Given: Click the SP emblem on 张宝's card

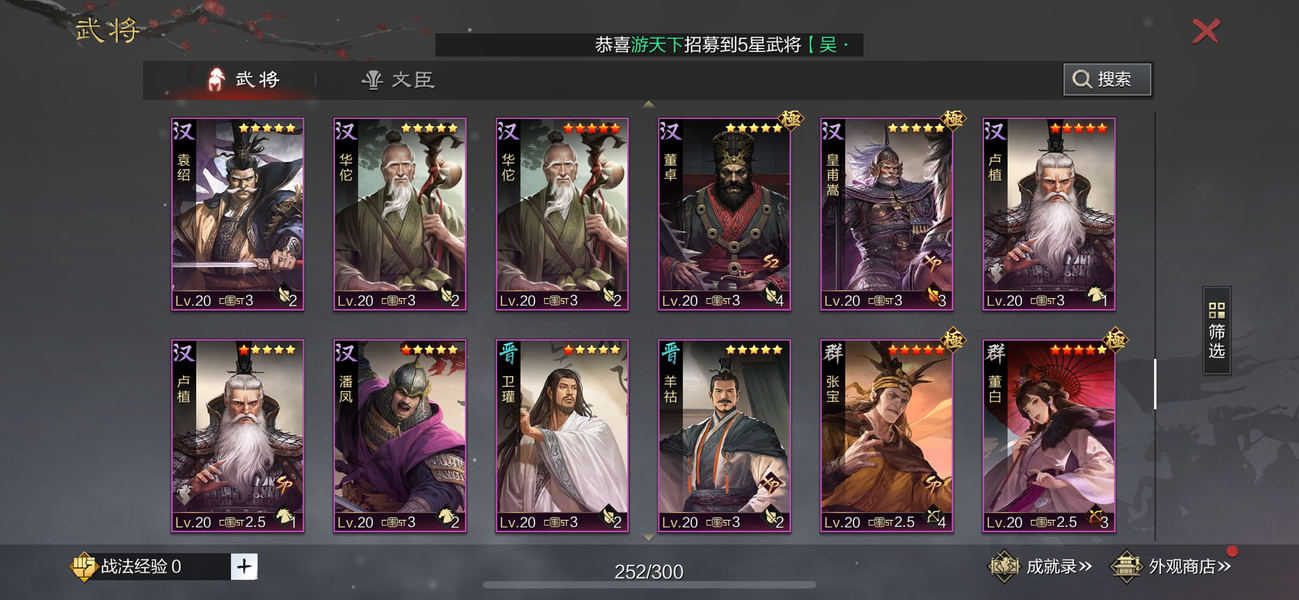Looking at the screenshot, I should [x=934, y=484].
